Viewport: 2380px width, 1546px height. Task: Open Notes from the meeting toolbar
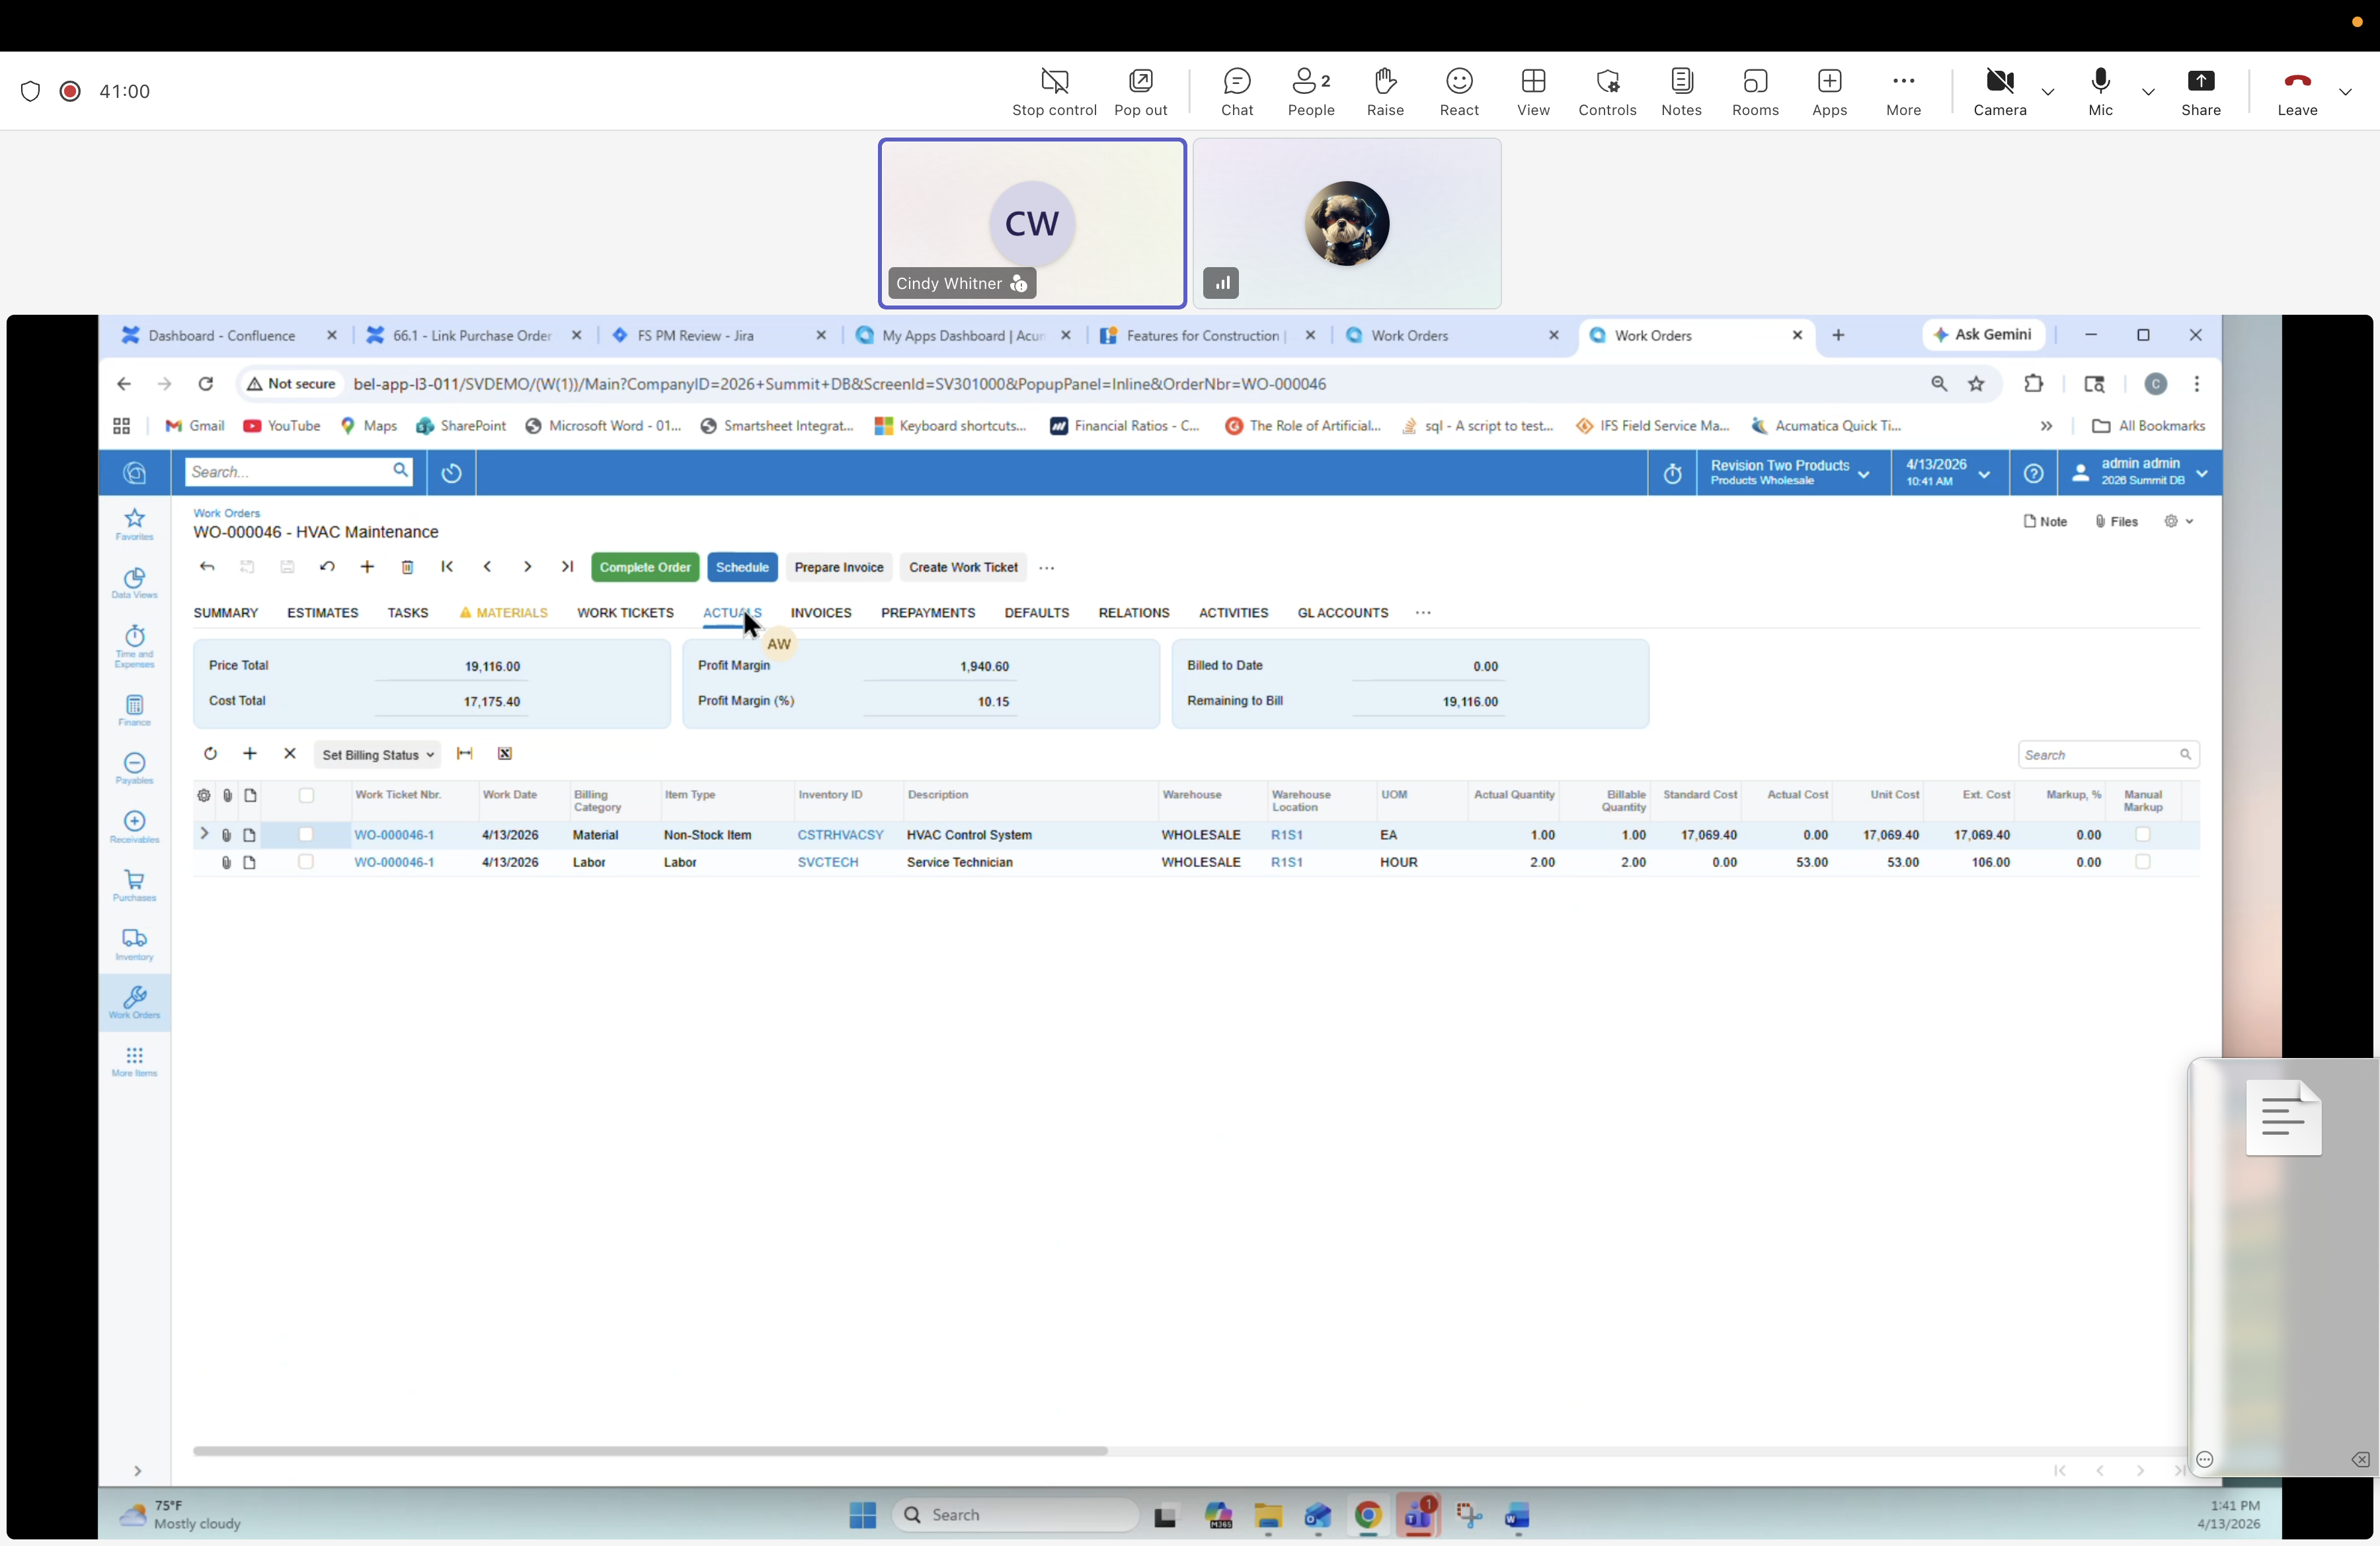click(1681, 91)
